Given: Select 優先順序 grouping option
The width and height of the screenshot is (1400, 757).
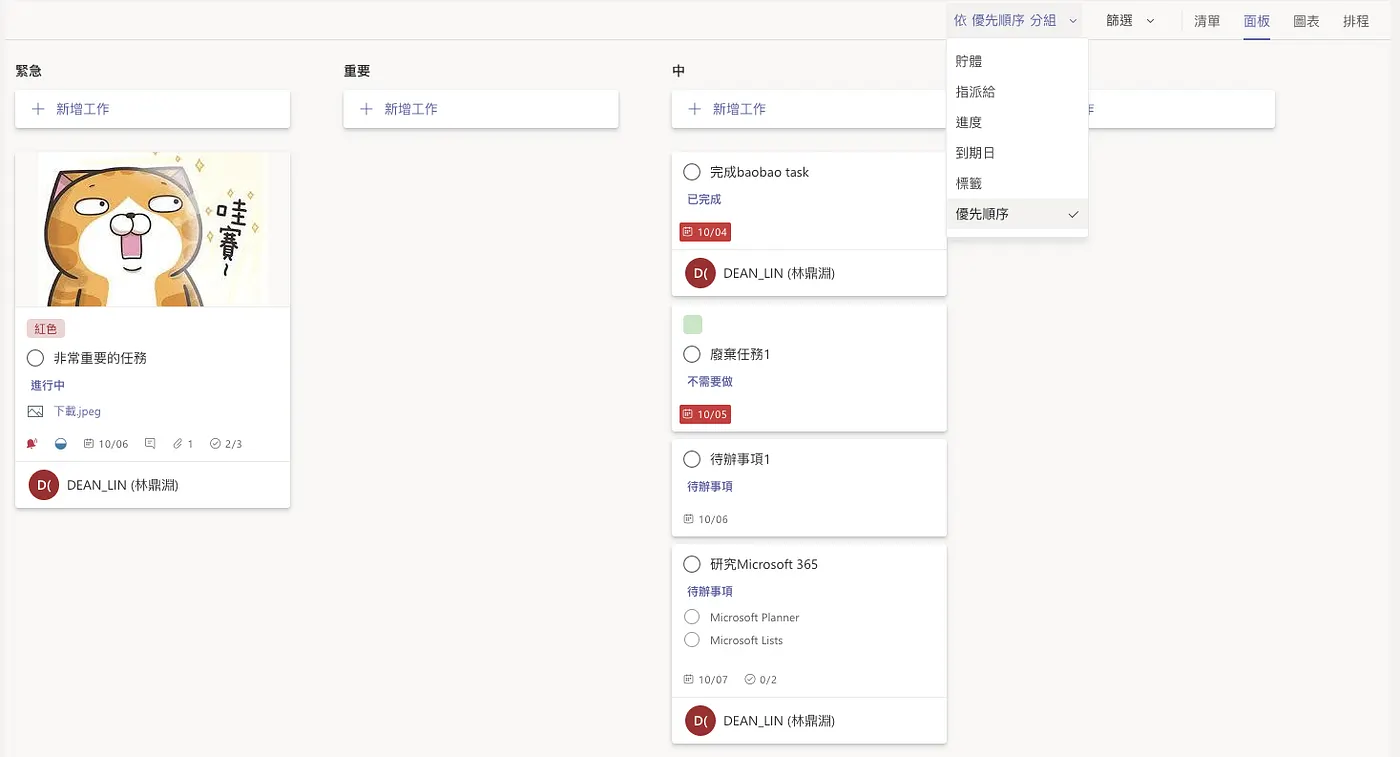Looking at the screenshot, I should tap(1017, 214).
